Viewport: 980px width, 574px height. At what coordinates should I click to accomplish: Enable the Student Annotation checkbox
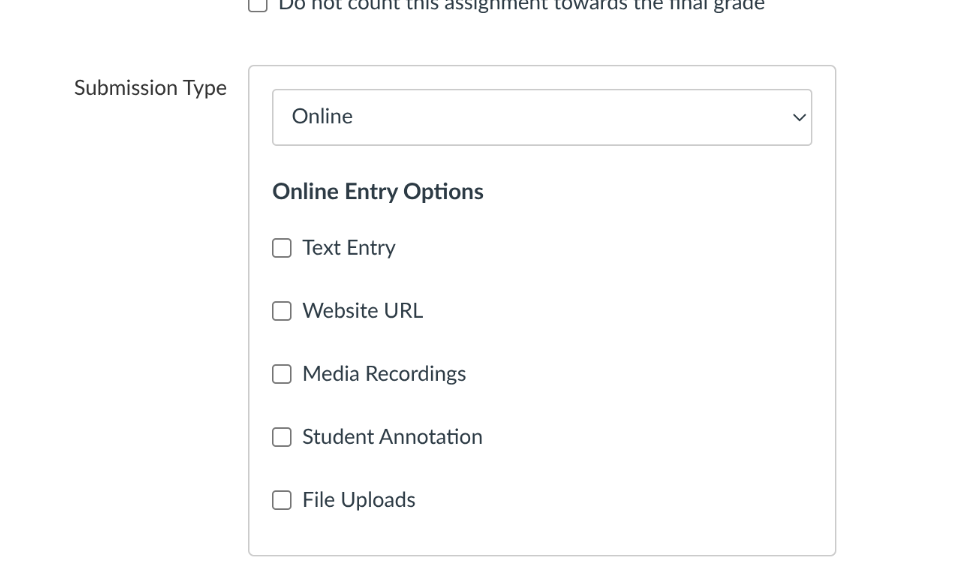(282, 437)
